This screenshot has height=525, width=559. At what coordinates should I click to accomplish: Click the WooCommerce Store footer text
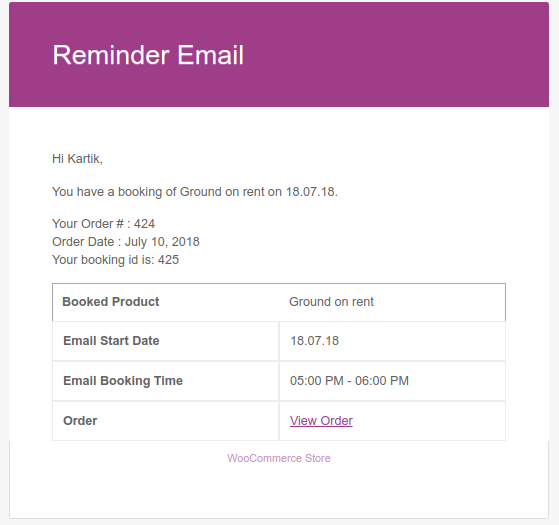coord(279,458)
